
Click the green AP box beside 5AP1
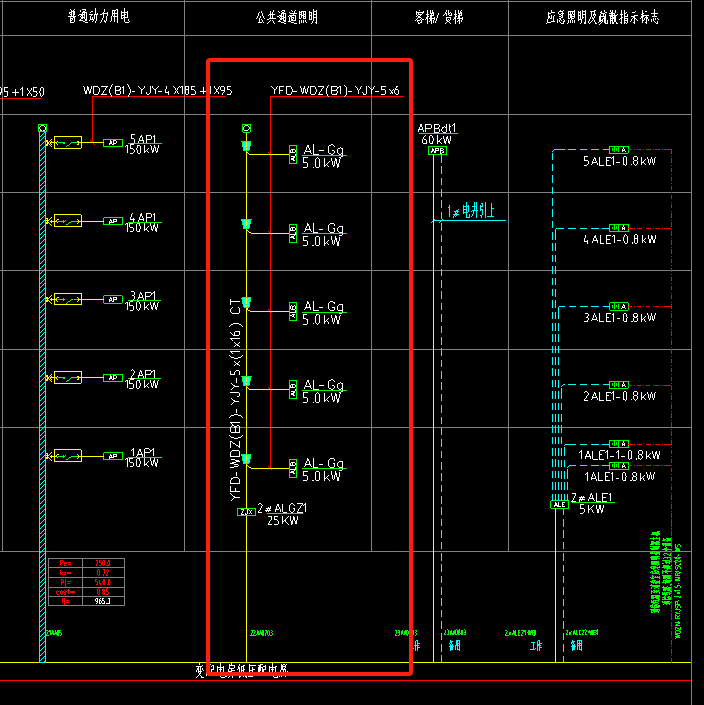tap(113, 143)
